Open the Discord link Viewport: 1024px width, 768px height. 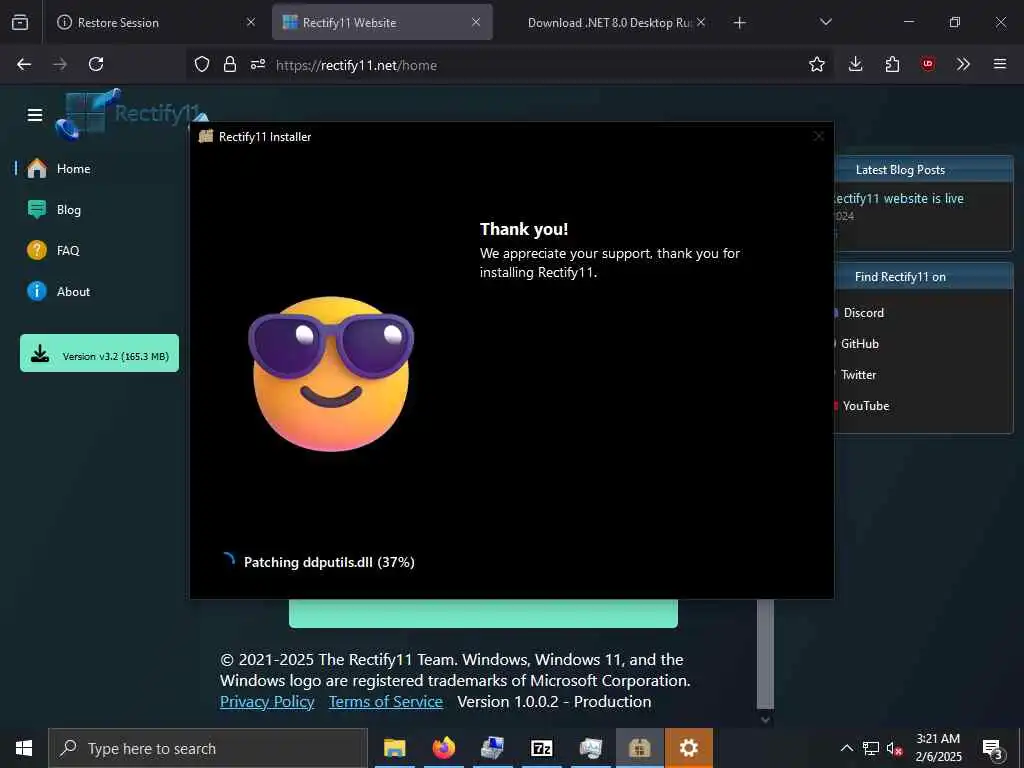(863, 313)
